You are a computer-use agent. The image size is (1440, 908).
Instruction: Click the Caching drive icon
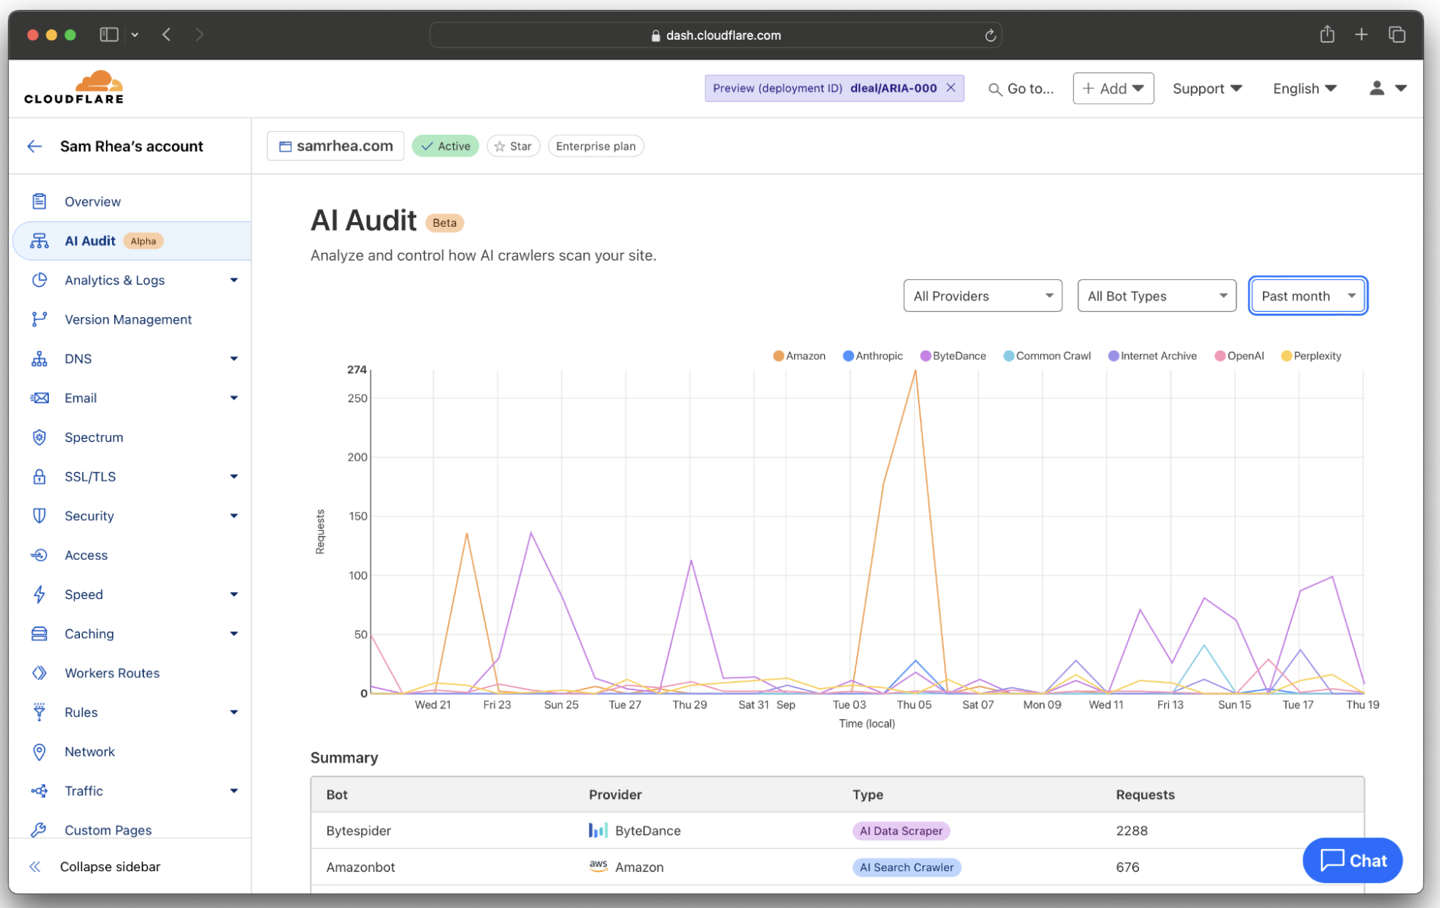pos(39,634)
